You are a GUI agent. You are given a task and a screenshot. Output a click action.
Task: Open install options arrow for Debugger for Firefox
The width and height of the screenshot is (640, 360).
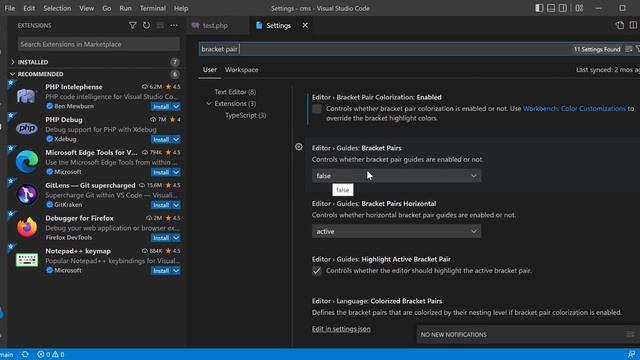pyautogui.click(x=176, y=238)
